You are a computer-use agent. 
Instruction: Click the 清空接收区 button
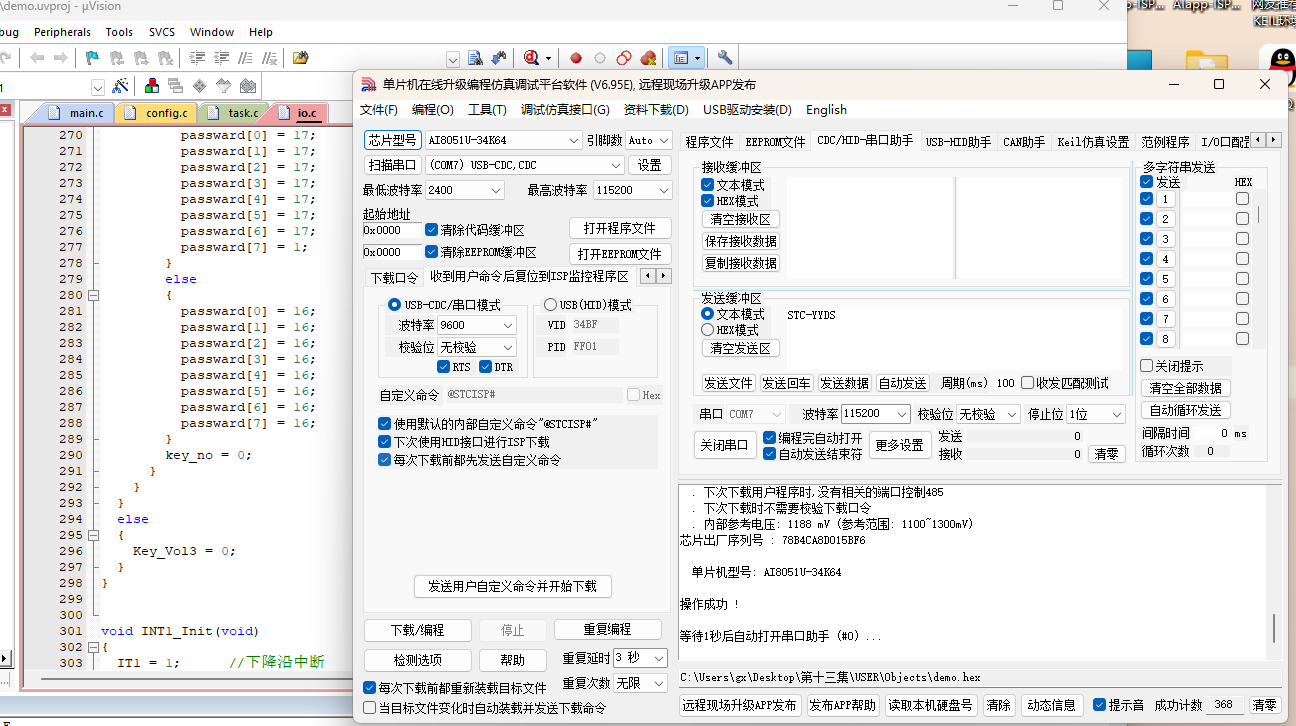pos(741,219)
